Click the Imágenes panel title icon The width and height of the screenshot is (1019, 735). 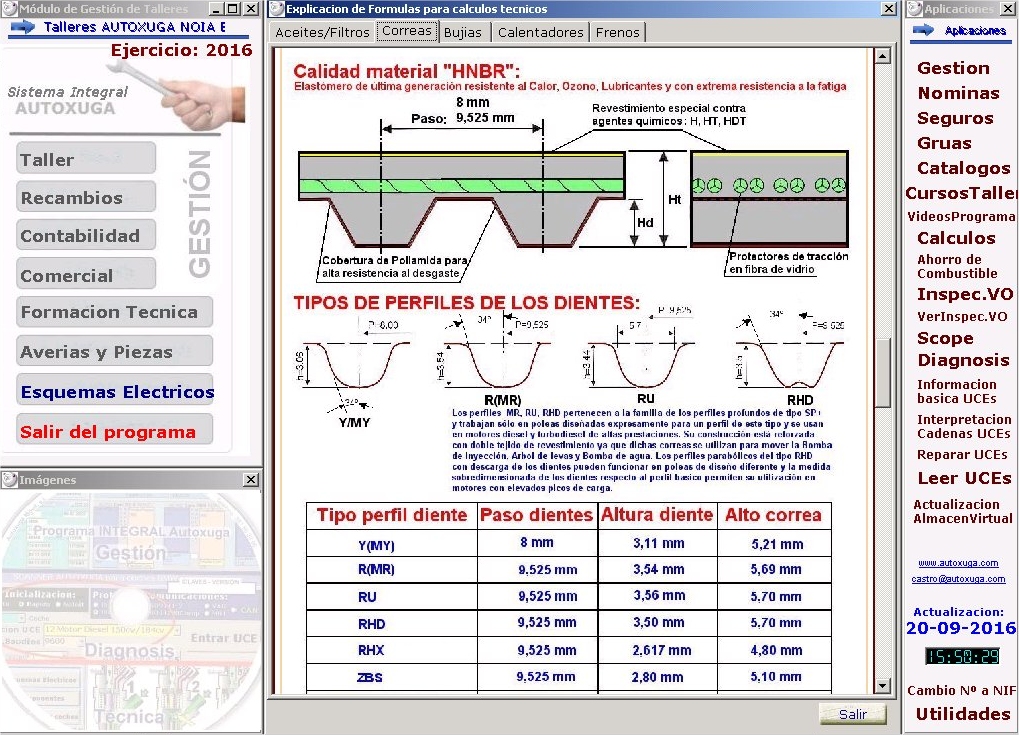tap(9, 480)
